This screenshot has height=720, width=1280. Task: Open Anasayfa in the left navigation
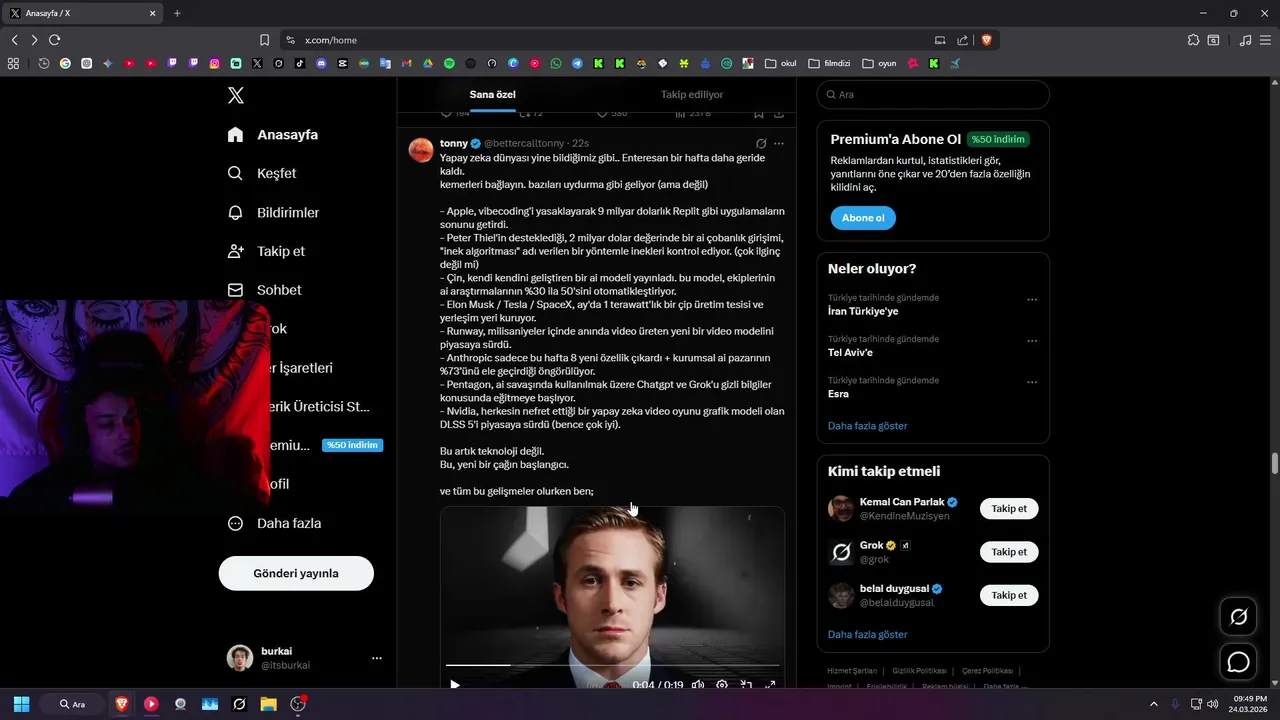(x=272, y=134)
